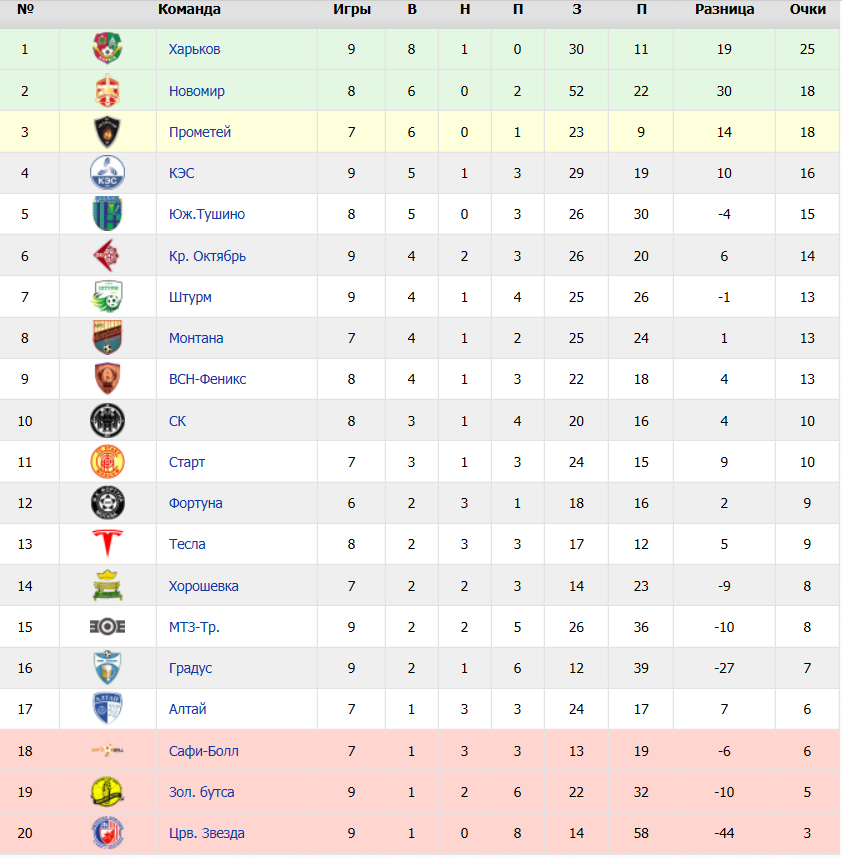Select the Старт orange round logo
This screenshot has width=842, height=858.
coord(107,462)
